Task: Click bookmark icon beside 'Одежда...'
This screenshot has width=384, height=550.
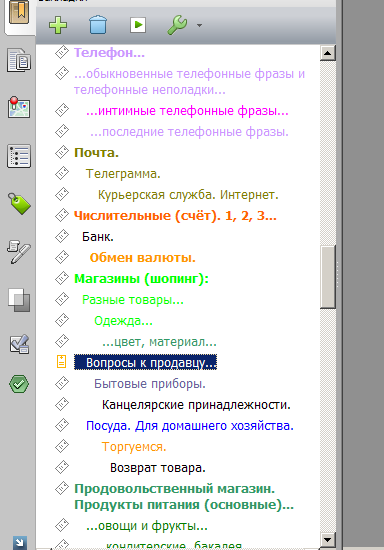Action: coord(62,320)
